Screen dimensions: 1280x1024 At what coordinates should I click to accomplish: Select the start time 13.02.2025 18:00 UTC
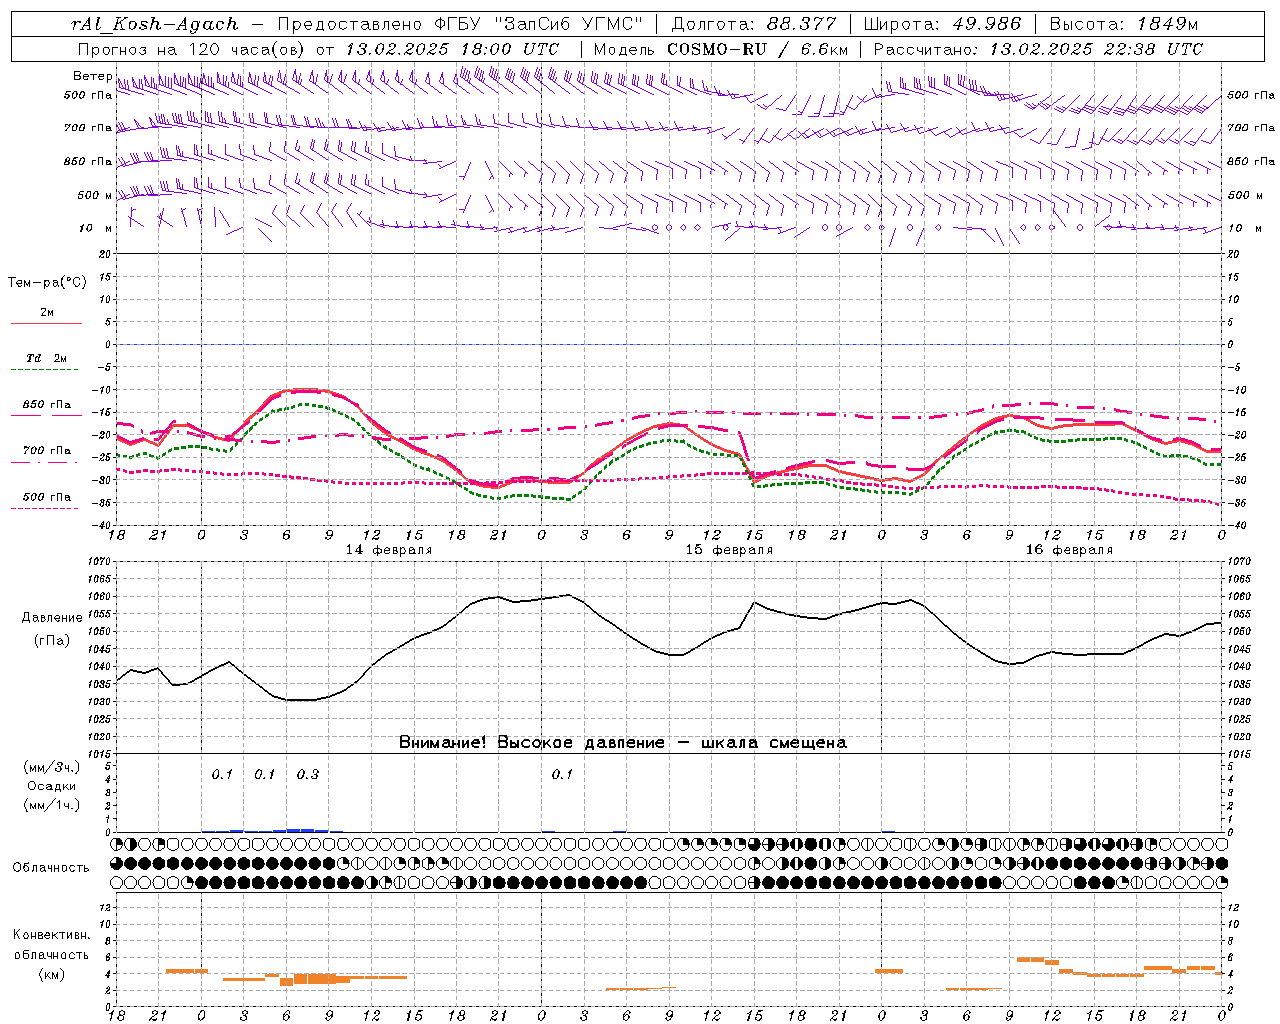click(452, 49)
